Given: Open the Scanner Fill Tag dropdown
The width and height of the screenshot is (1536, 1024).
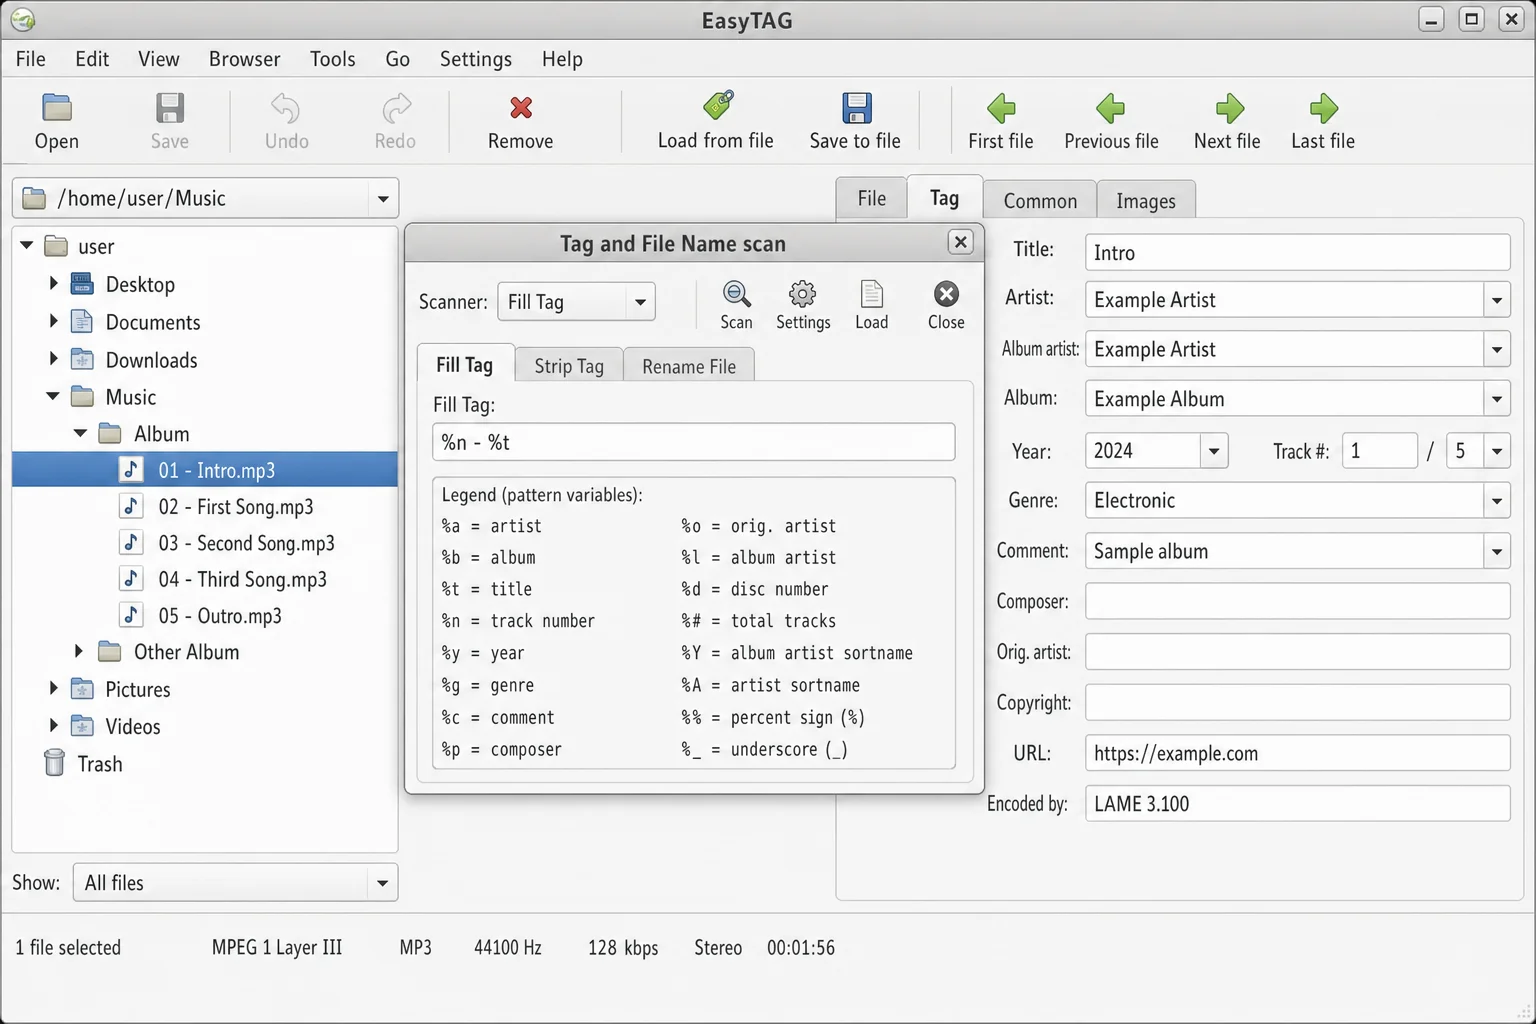Looking at the screenshot, I should coord(640,302).
